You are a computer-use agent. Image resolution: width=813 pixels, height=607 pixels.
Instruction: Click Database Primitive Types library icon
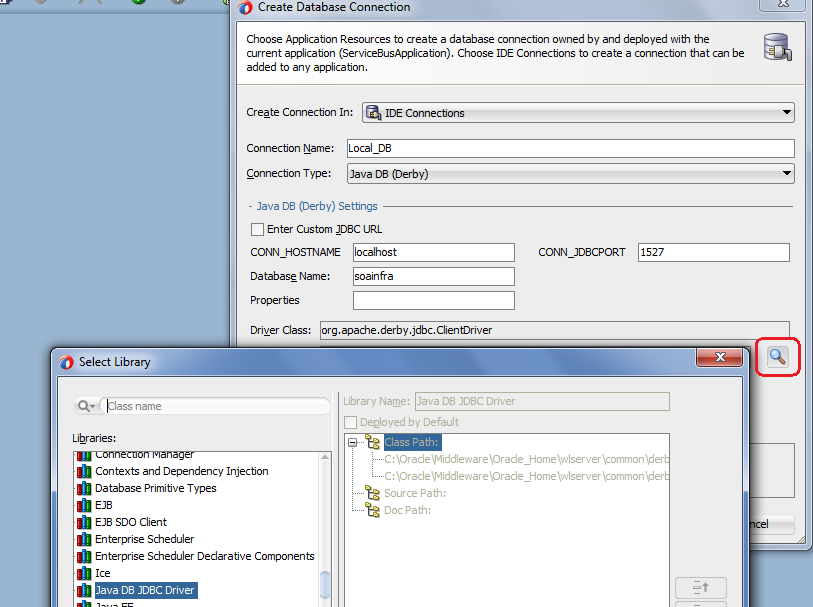(84, 488)
